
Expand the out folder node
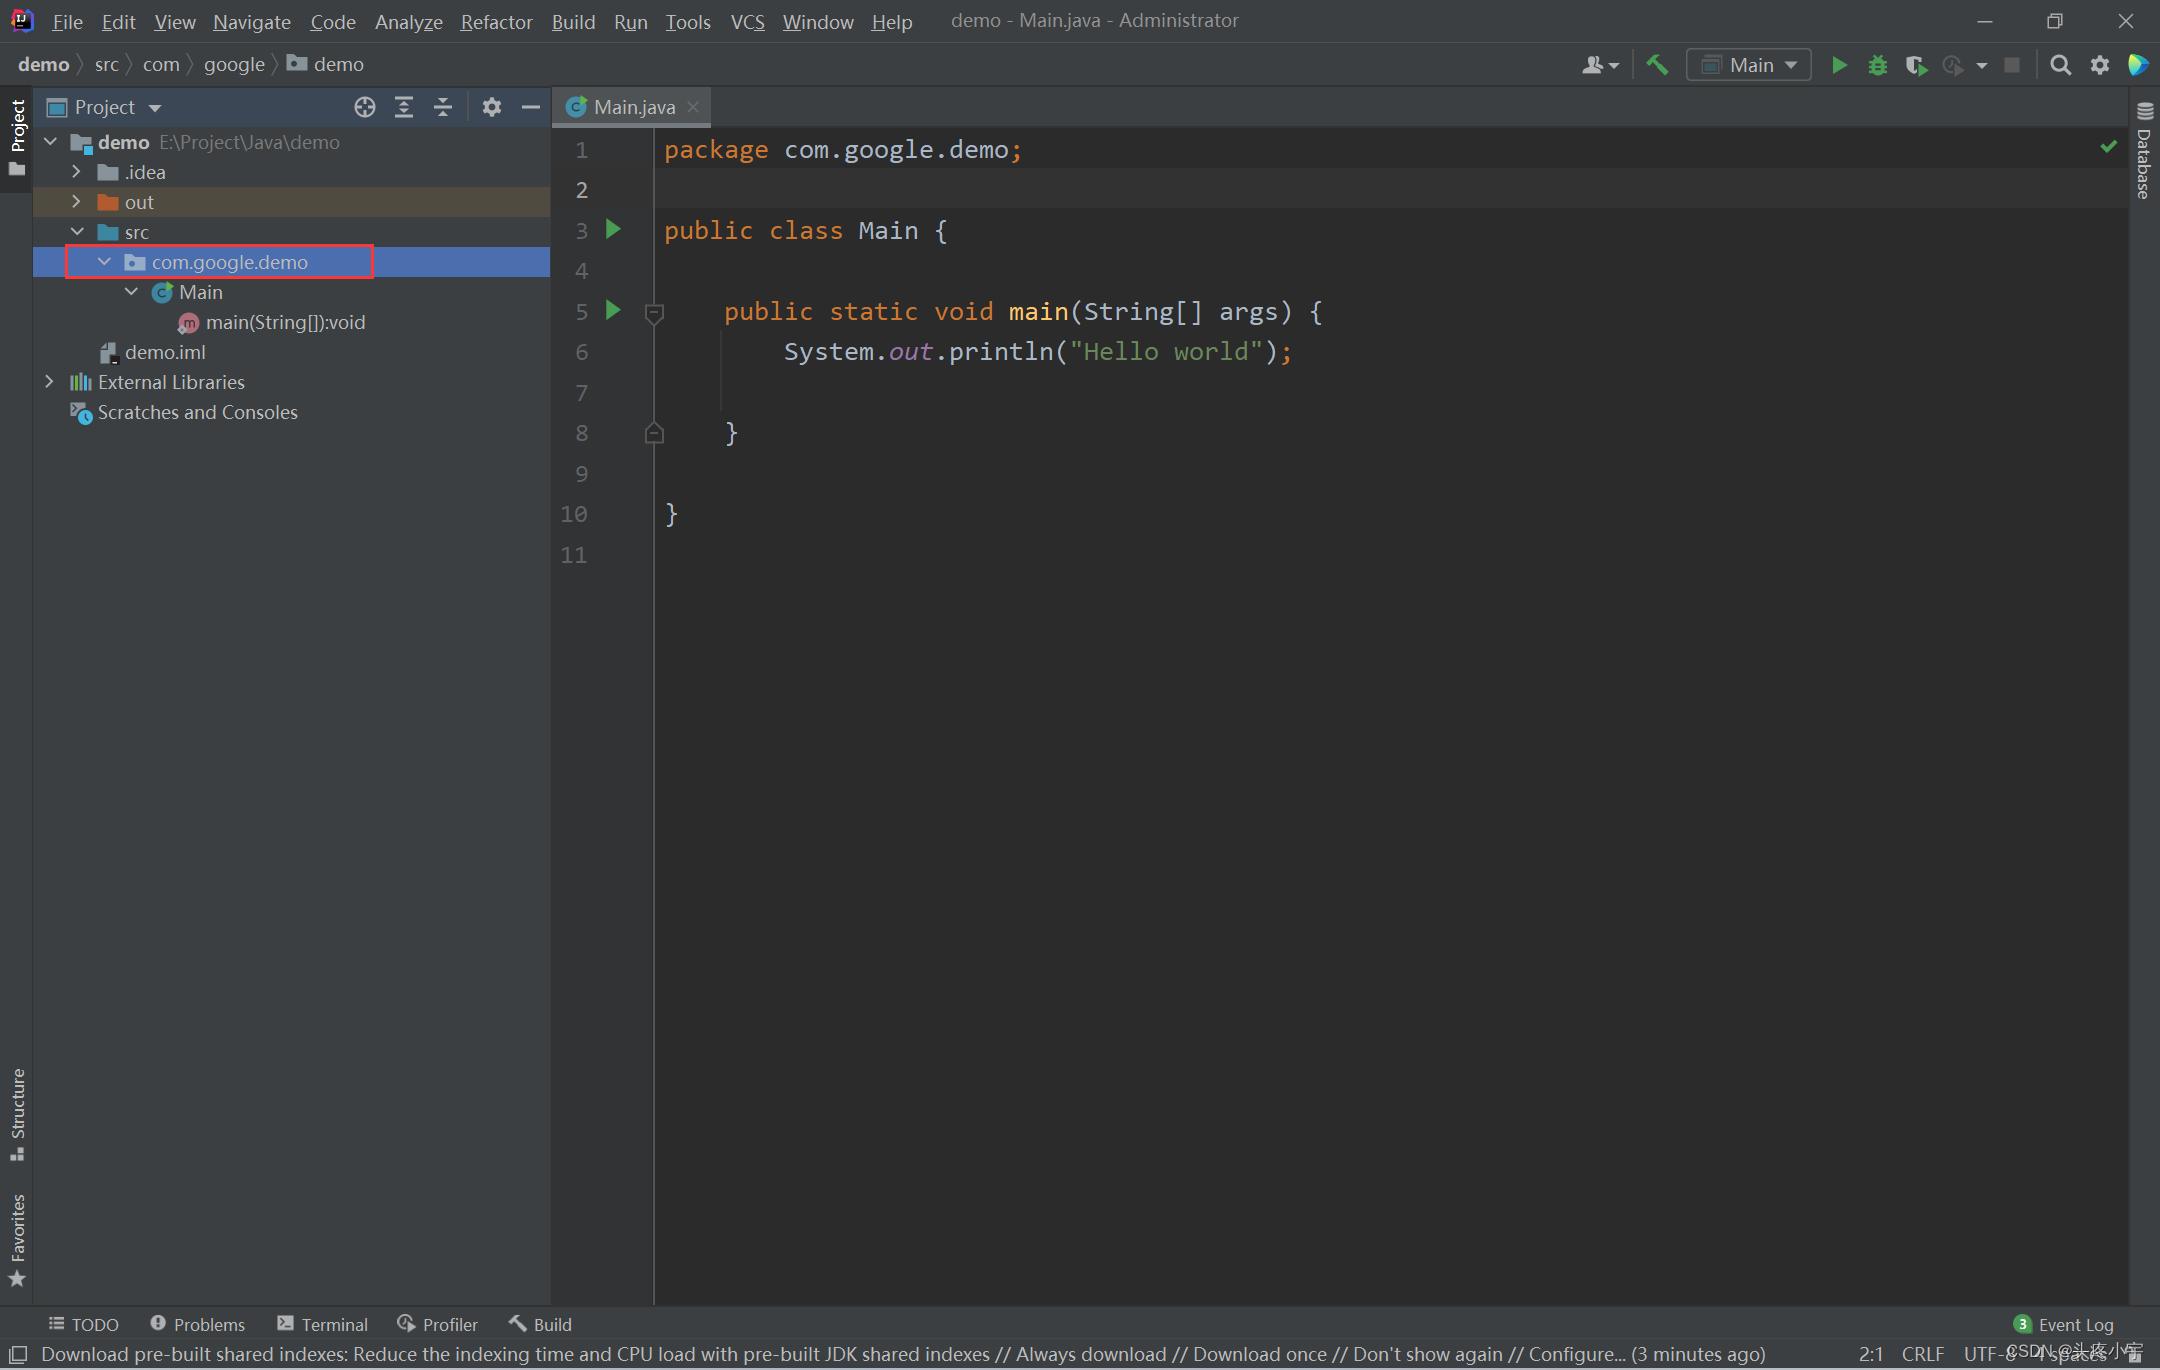(x=76, y=202)
